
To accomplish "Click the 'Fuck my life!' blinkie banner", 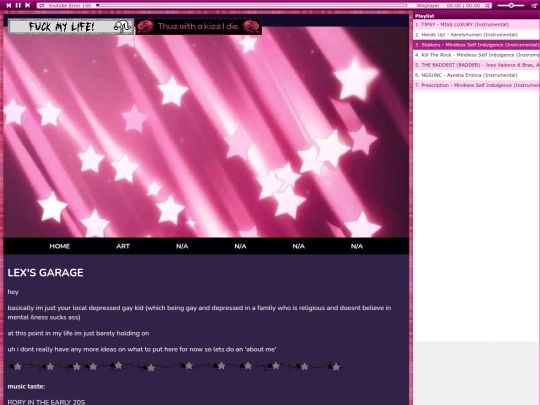I will 71,27.
